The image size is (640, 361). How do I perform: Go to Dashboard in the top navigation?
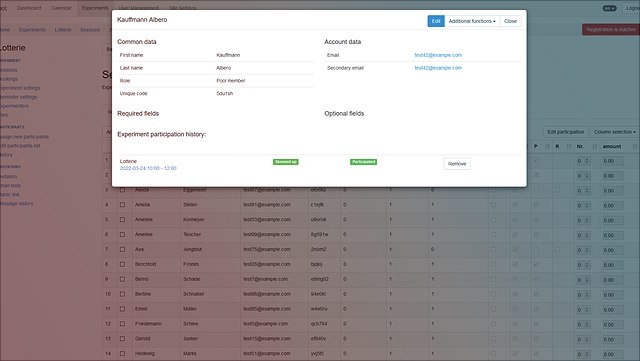pyautogui.click(x=29, y=8)
